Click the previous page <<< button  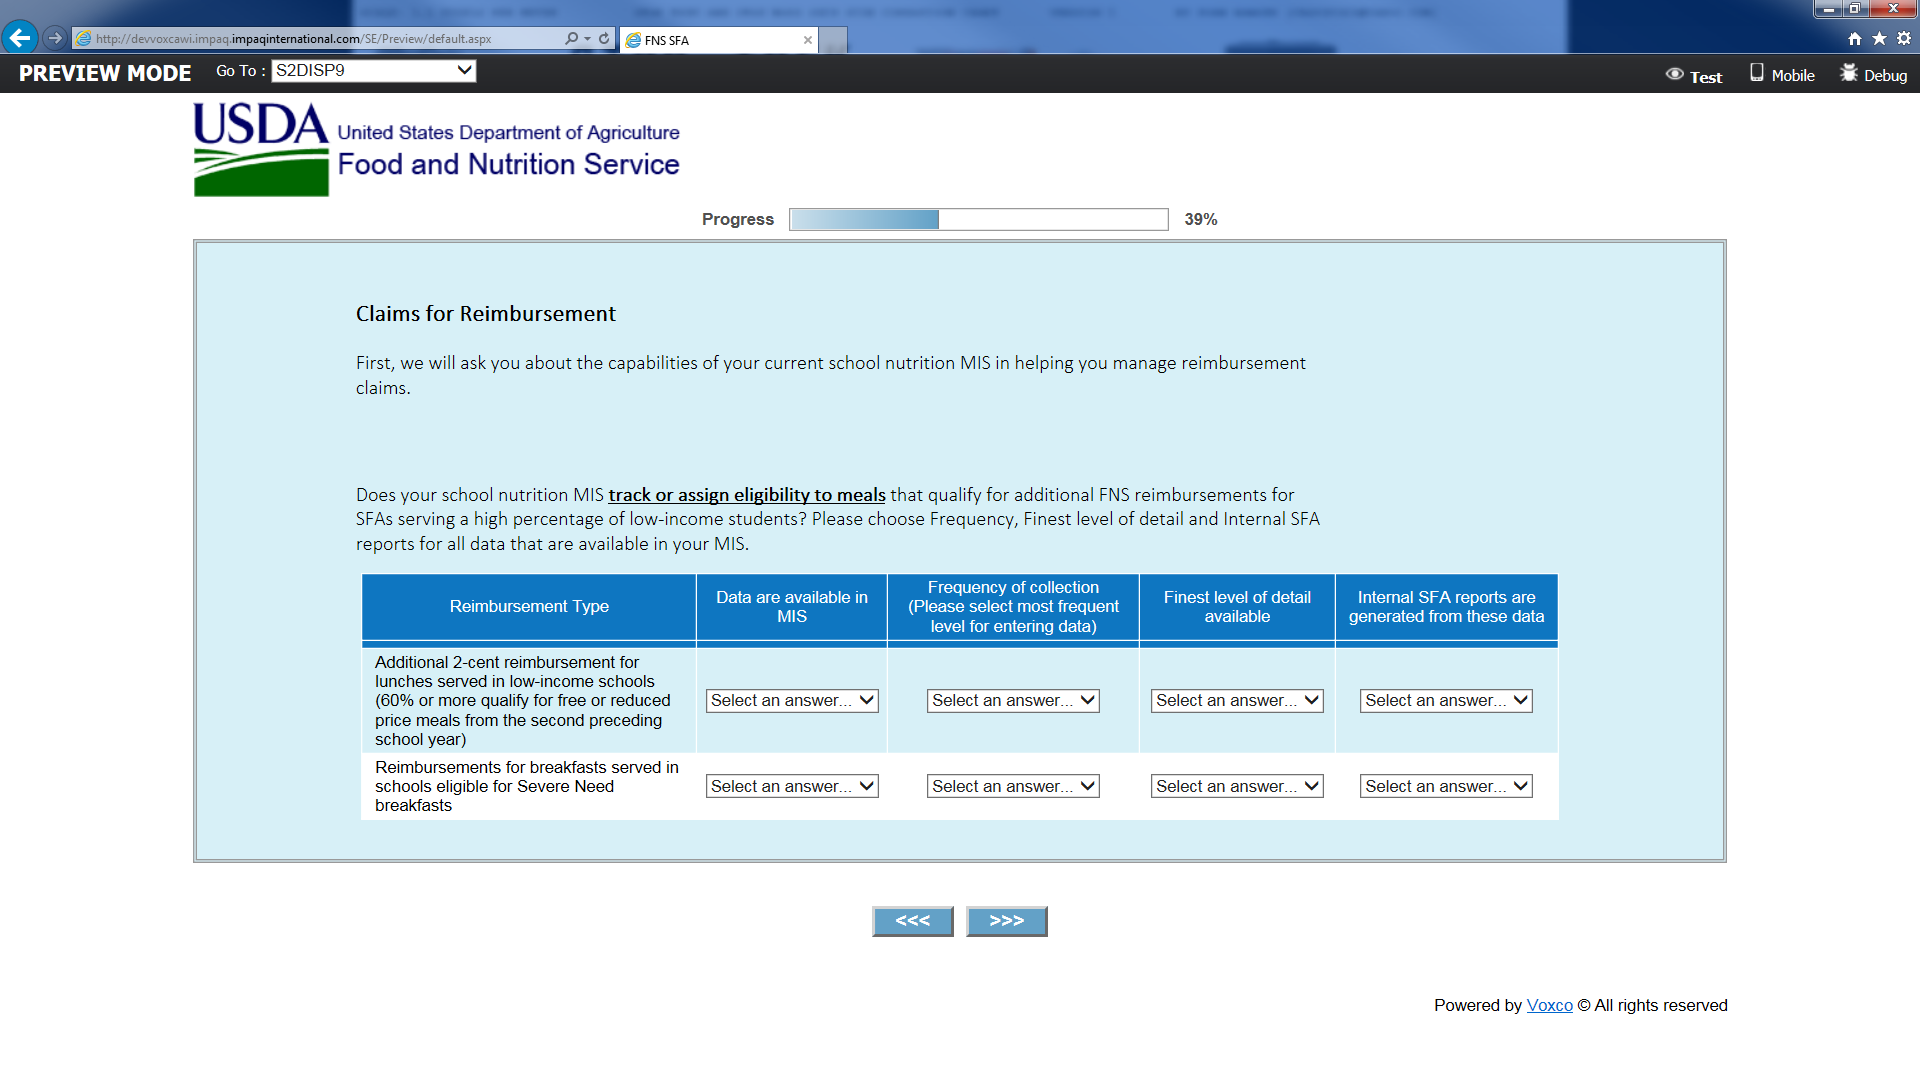pos(912,921)
